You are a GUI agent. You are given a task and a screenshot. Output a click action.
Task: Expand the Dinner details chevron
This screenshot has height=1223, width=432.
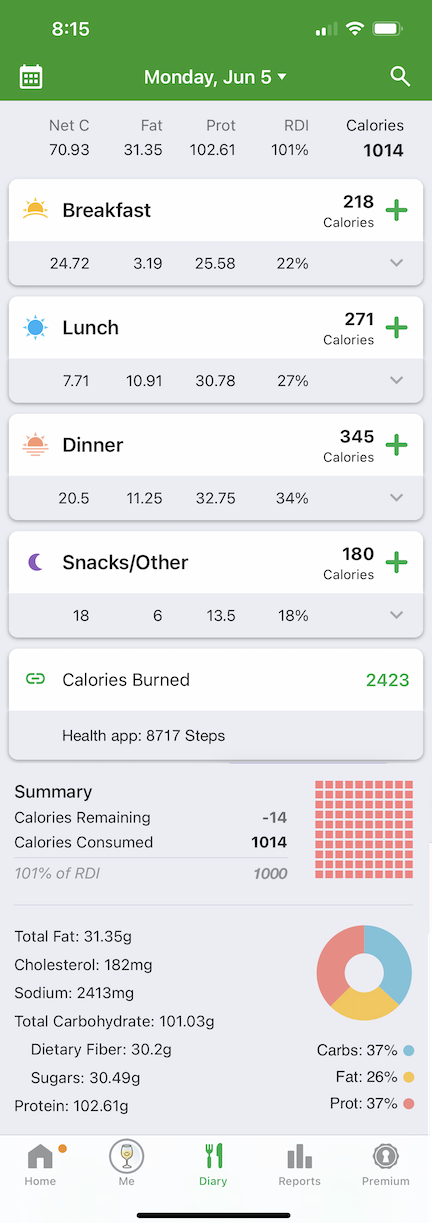coord(397,498)
